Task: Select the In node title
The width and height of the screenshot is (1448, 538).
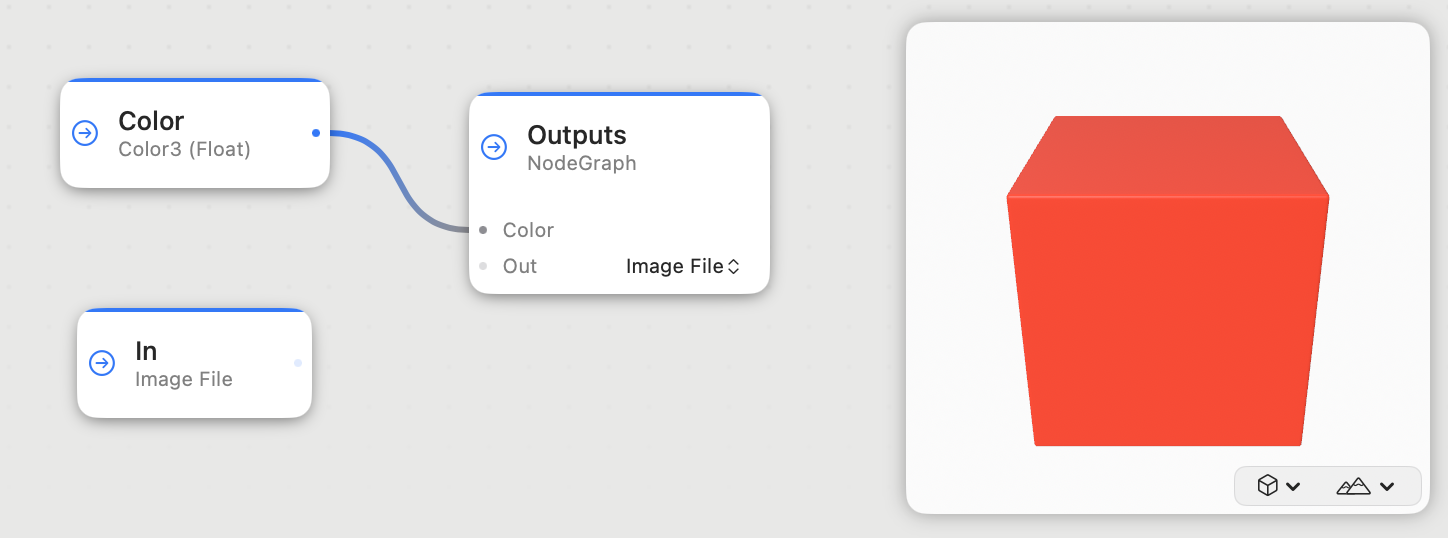Action: coord(146,351)
